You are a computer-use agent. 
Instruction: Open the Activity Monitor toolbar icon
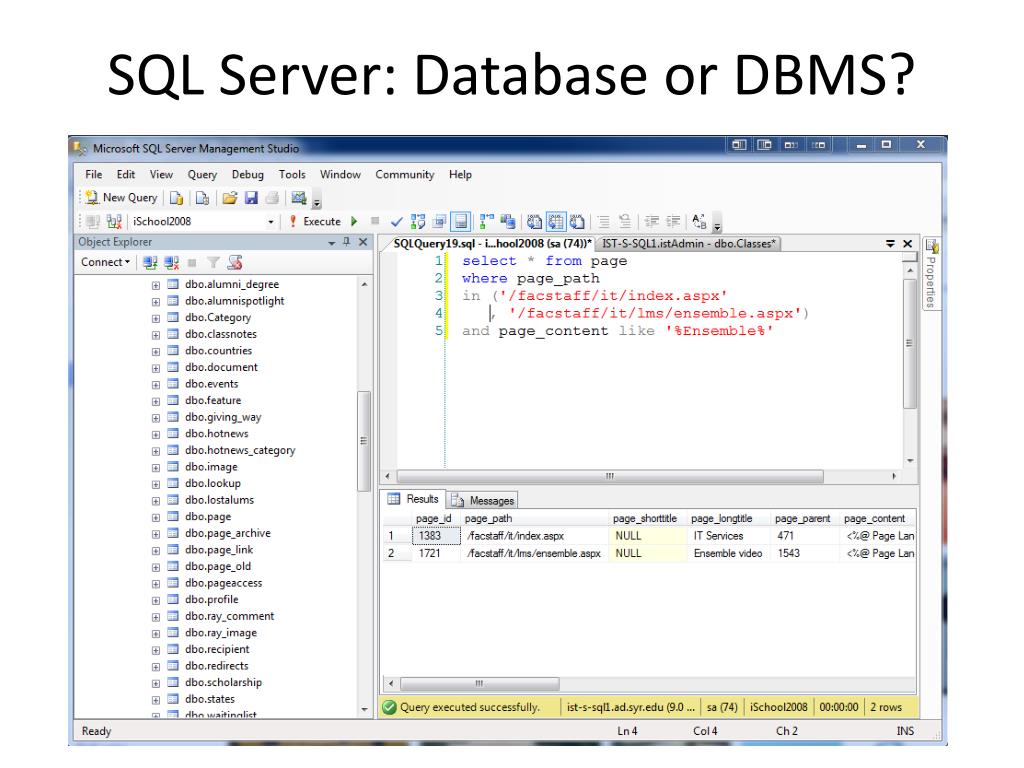pyautogui.click(x=299, y=198)
